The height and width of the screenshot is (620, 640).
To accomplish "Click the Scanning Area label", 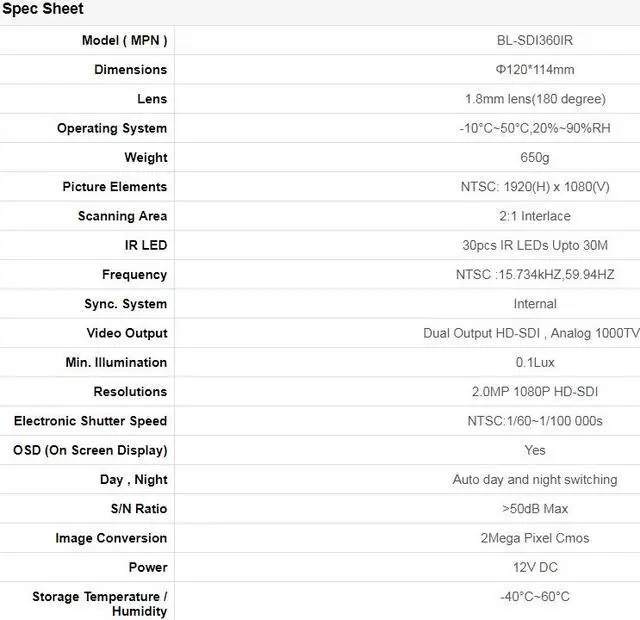I will pyautogui.click(x=122, y=216).
